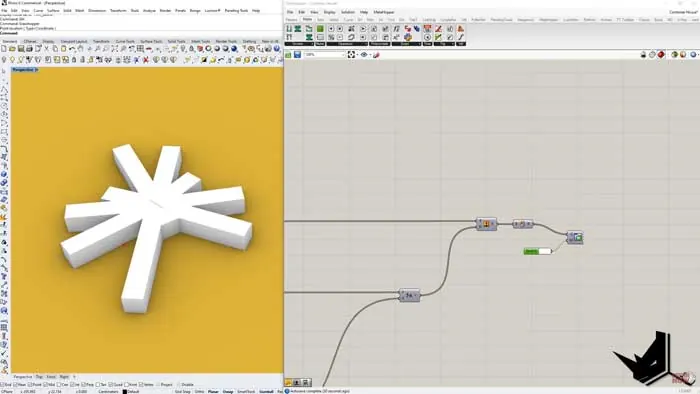Image resolution: width=700 pixels, height=394 pixels.
Task: Click the Print icon in Rhino toolbar
Action: click(29, 48)
